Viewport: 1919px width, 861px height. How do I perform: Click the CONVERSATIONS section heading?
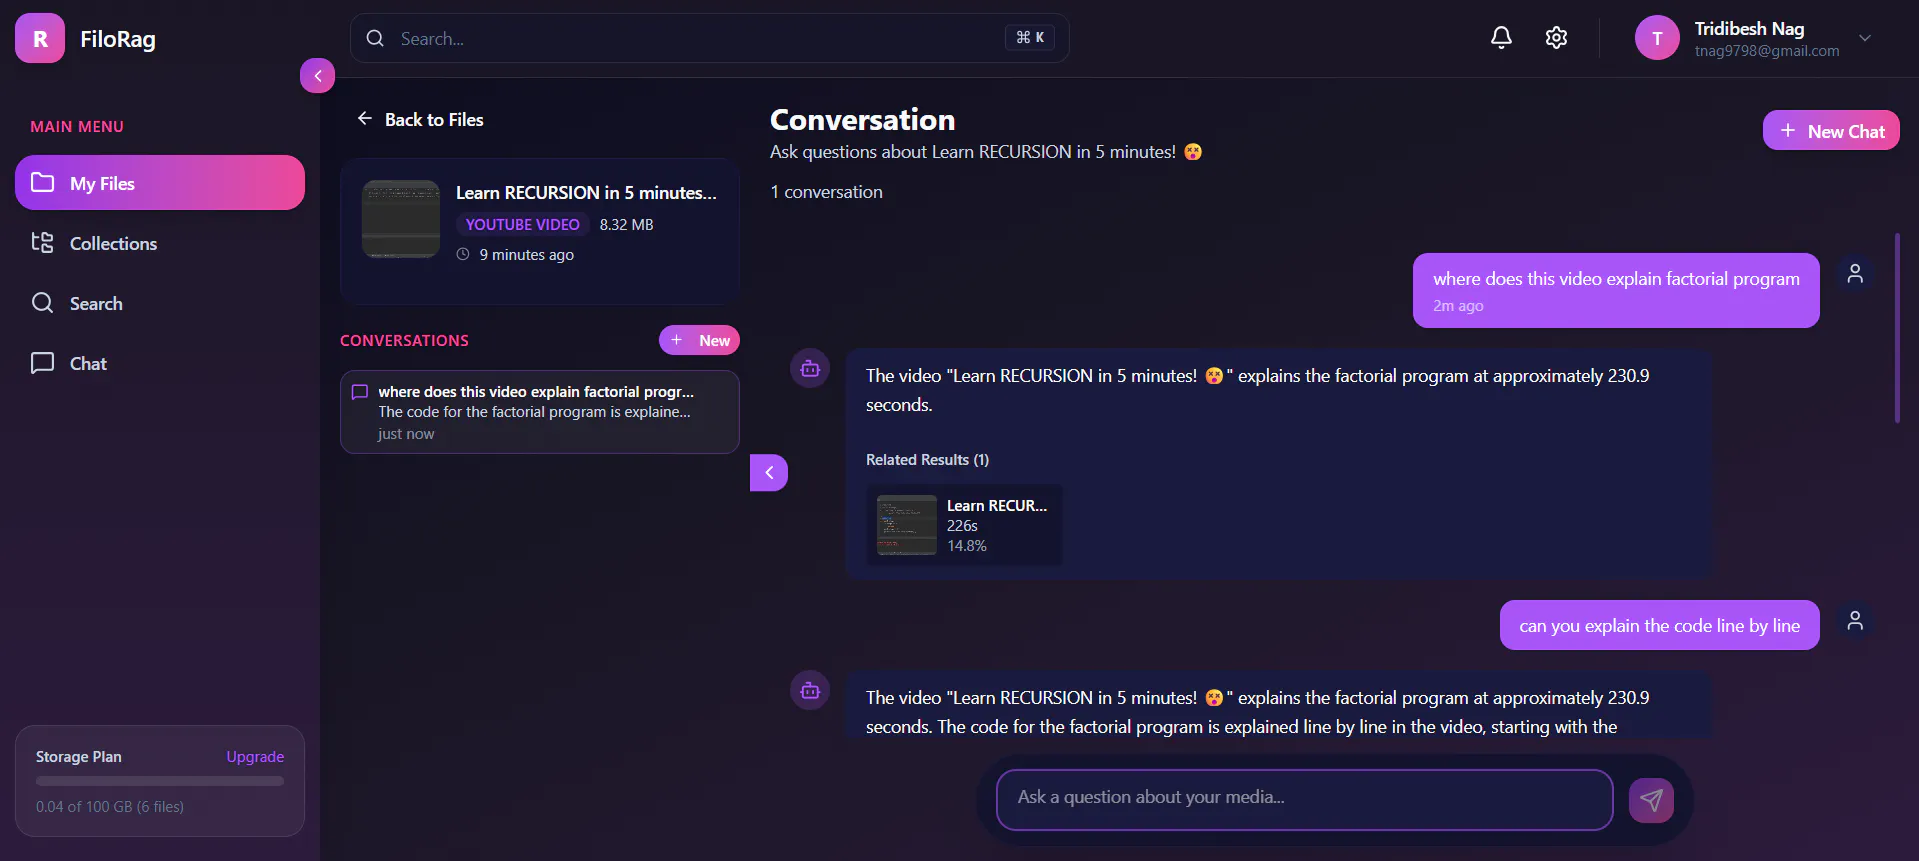(404, 341)
